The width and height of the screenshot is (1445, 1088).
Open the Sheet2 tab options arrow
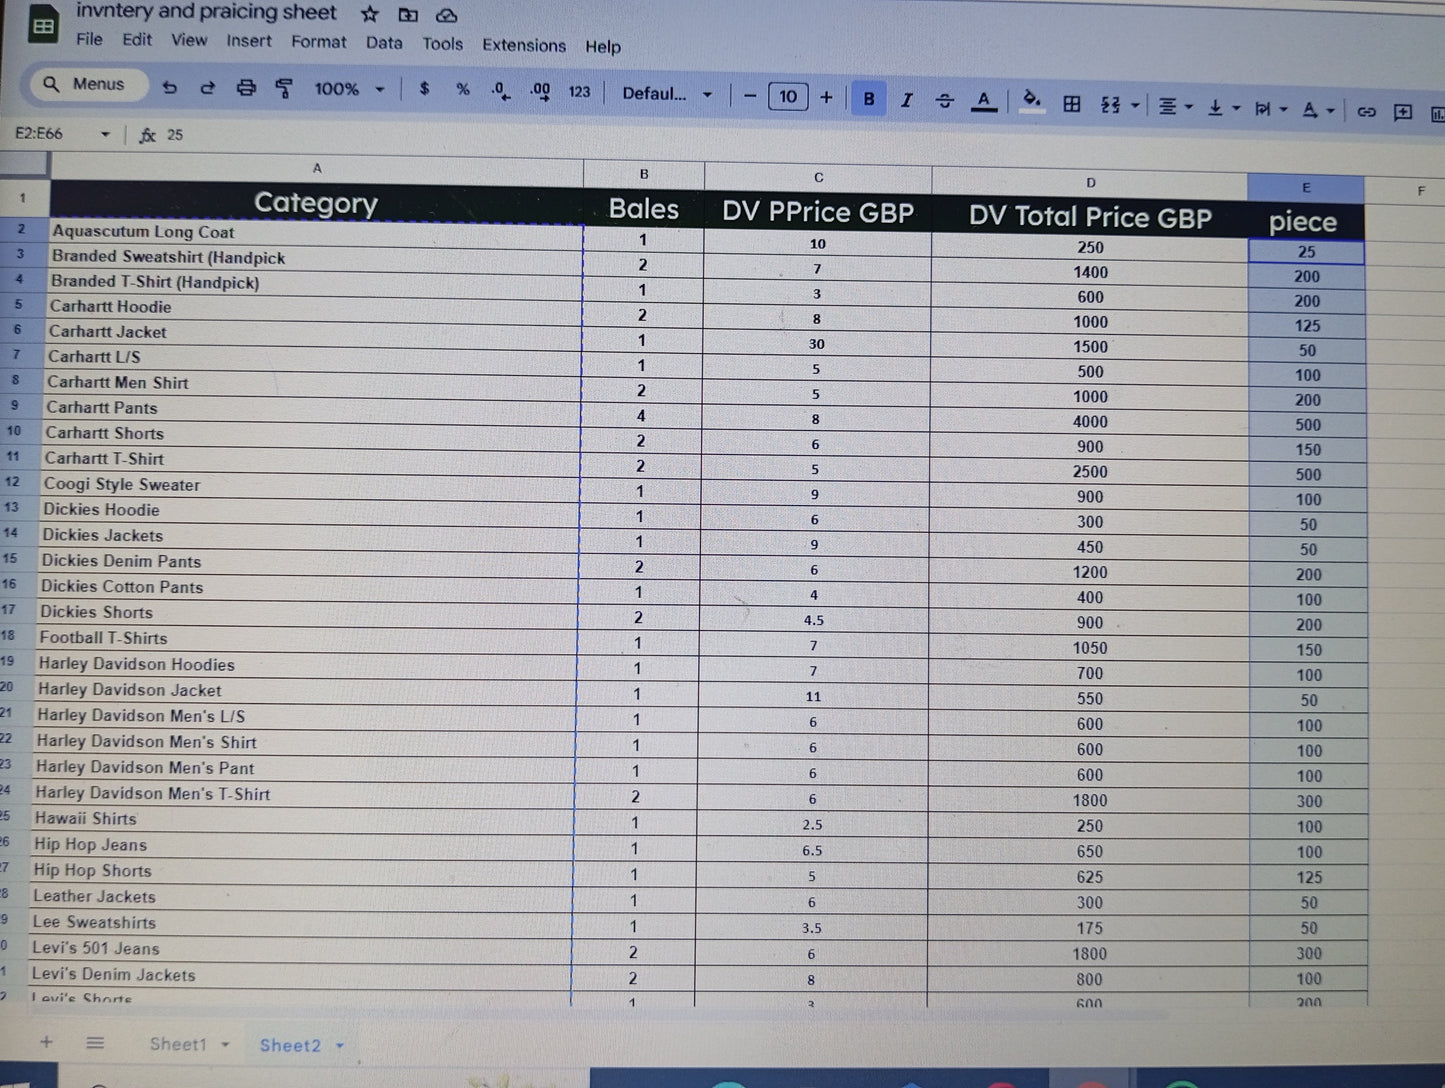pos(340,1046)
